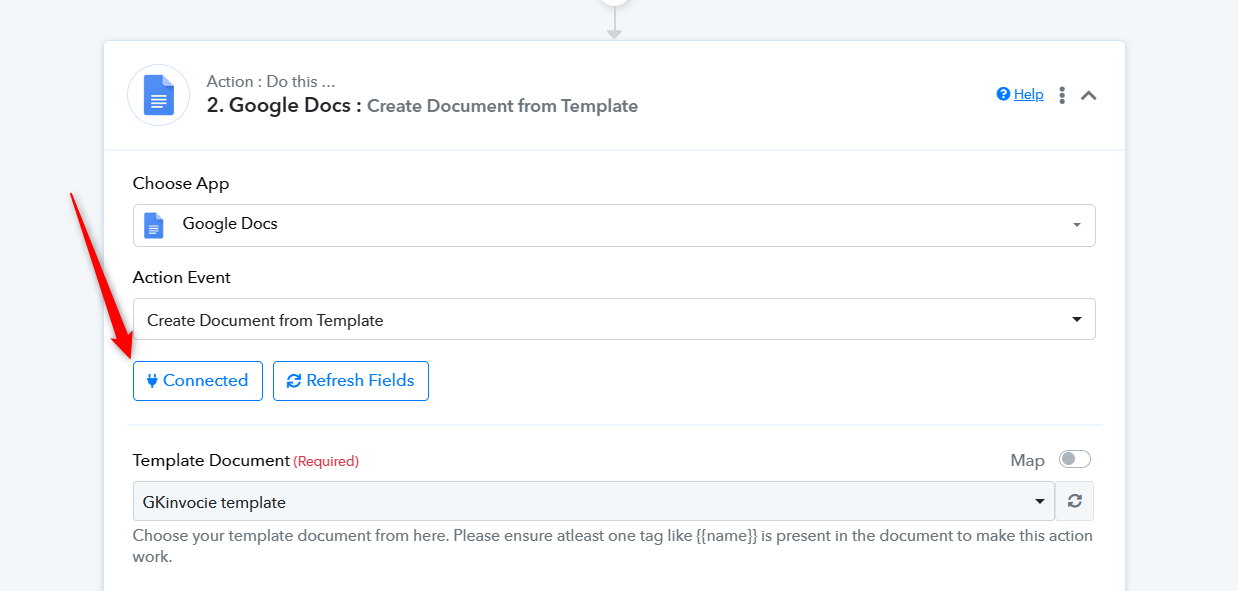Refresh the Template Document list icon

click(1075, 501)
